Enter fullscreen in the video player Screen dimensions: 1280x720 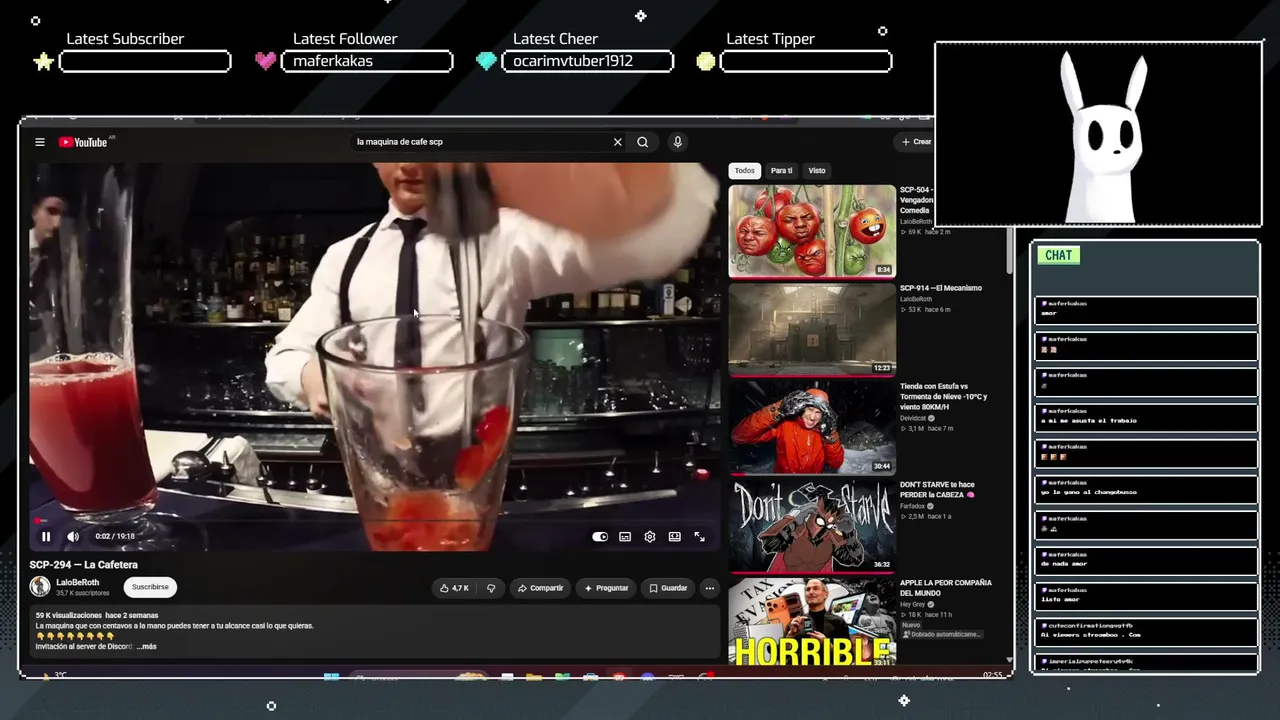pyautogui.click(x=700, y=537)
